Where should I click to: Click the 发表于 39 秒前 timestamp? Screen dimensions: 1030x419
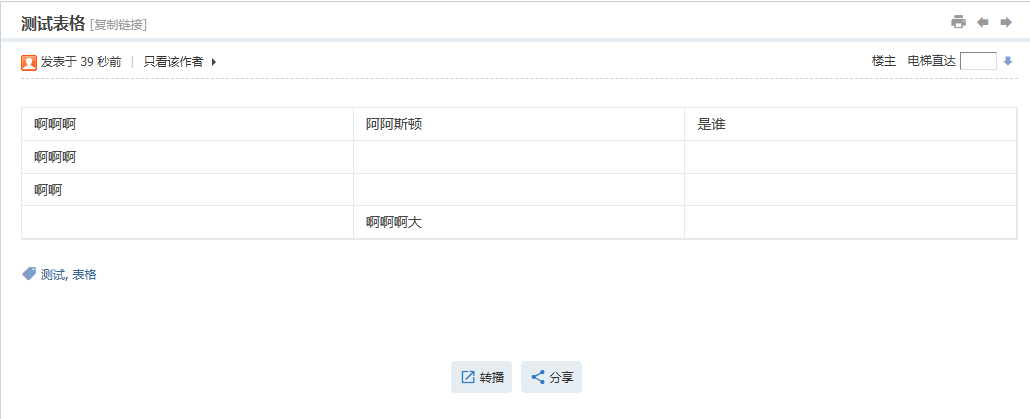[81, 62]
